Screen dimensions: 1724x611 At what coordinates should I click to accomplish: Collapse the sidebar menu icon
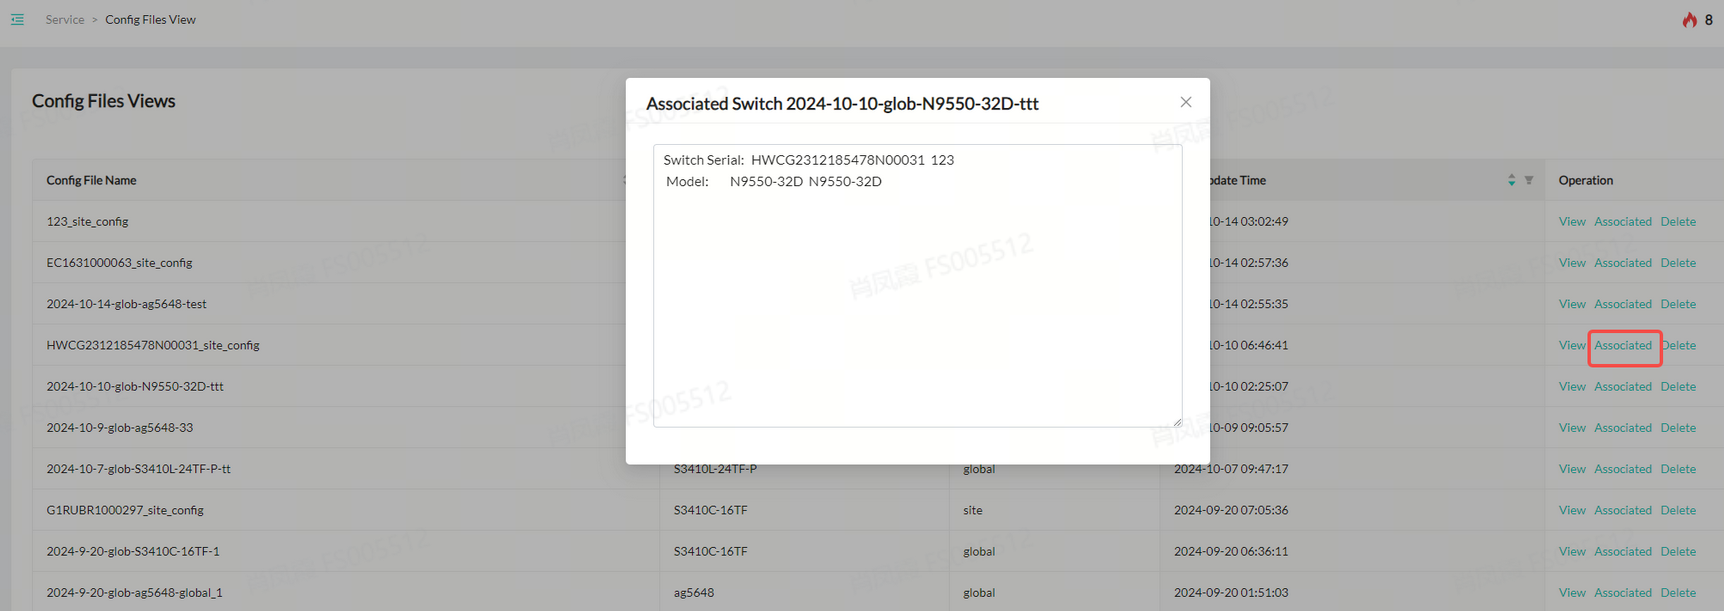click(17, 20)
